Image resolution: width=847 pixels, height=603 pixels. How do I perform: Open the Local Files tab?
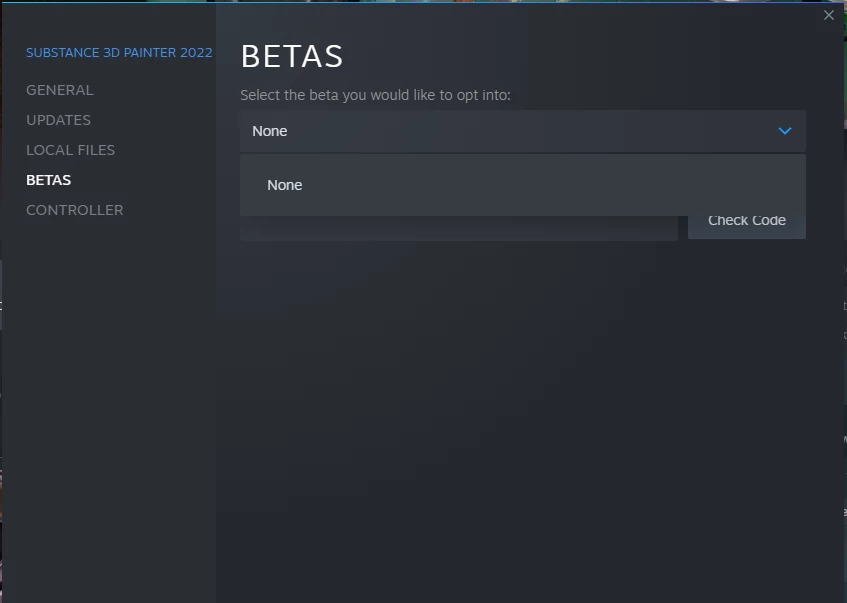tap(70, 150)
